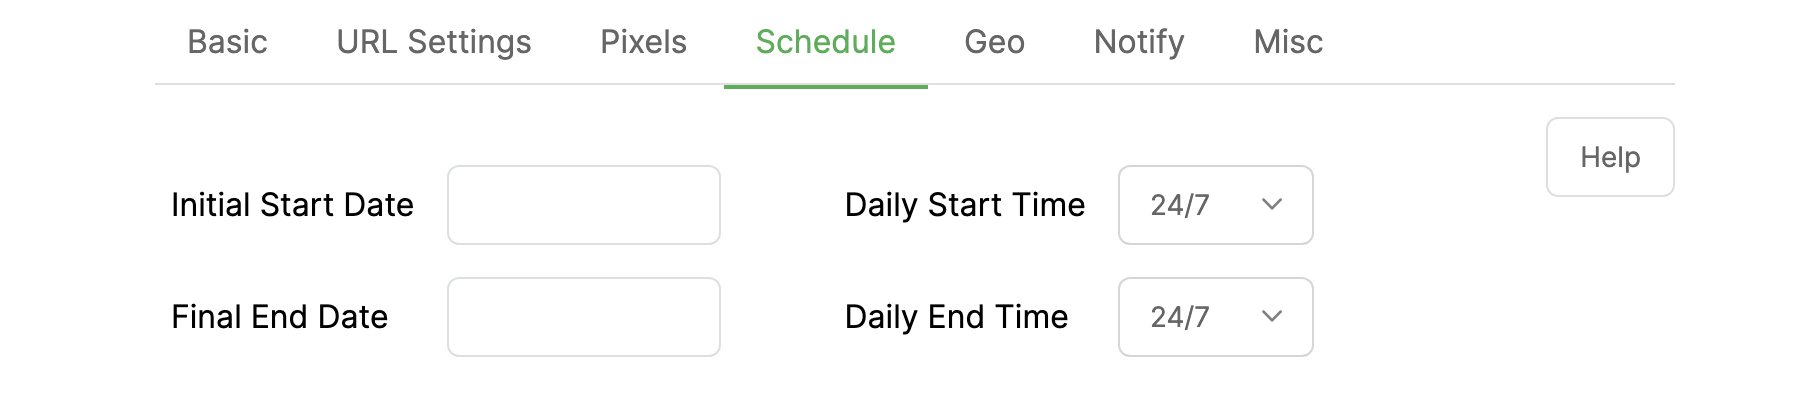Click the Initial Start Date label
Image resolution: width=1820 pixels, height=402 pixels.
click(292, 205)
